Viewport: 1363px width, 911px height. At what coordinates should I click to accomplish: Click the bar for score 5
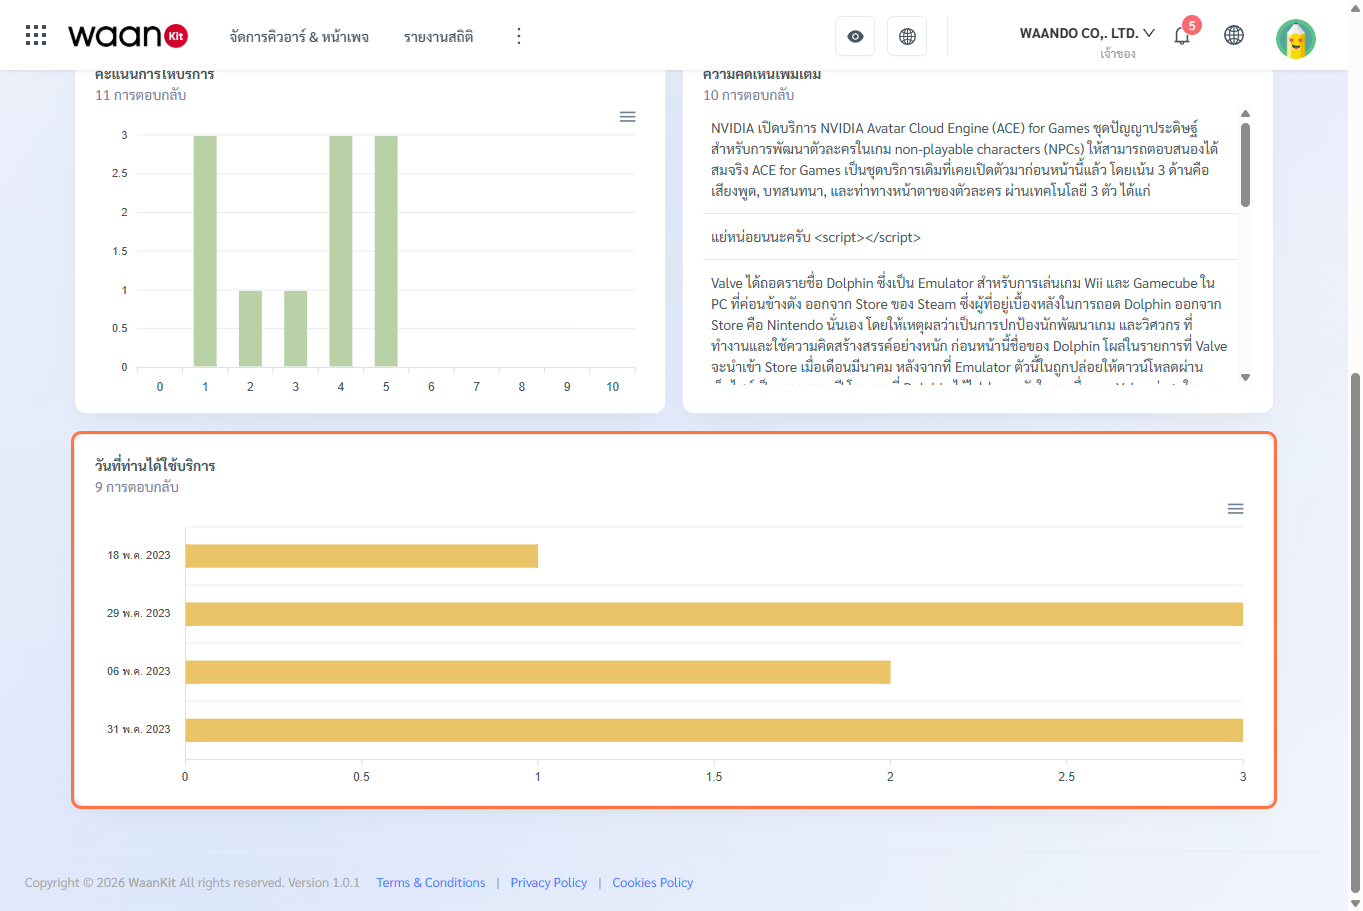(386, 251)
